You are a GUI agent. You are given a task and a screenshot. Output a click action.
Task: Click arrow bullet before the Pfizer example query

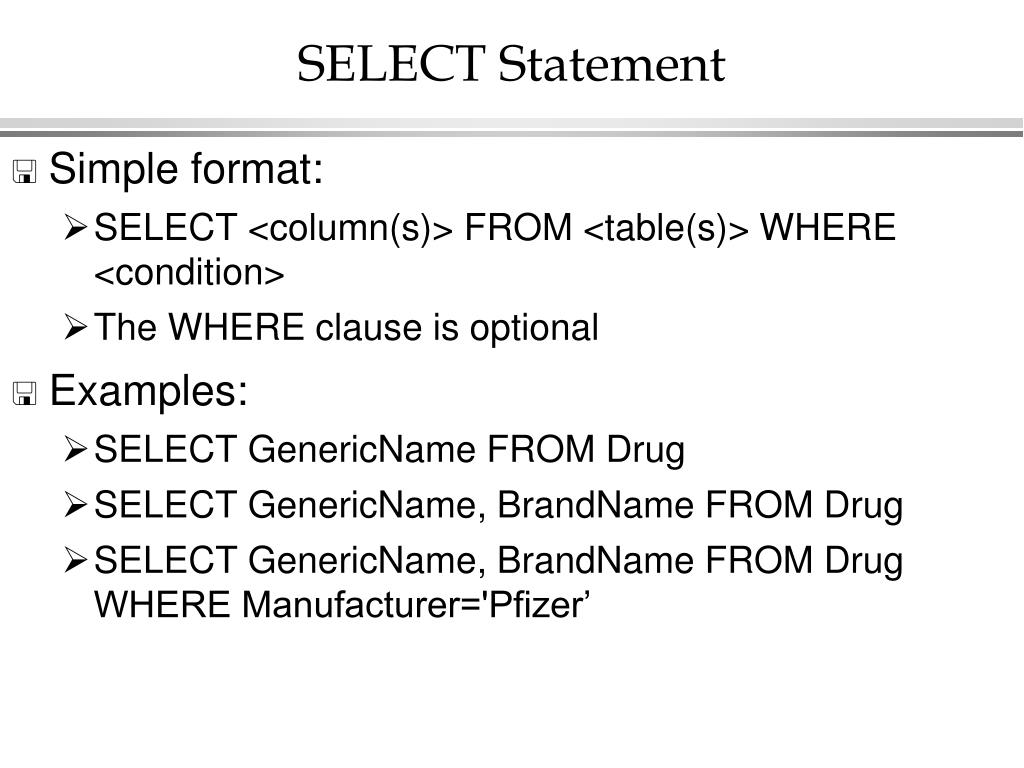[x=76, y=560]
